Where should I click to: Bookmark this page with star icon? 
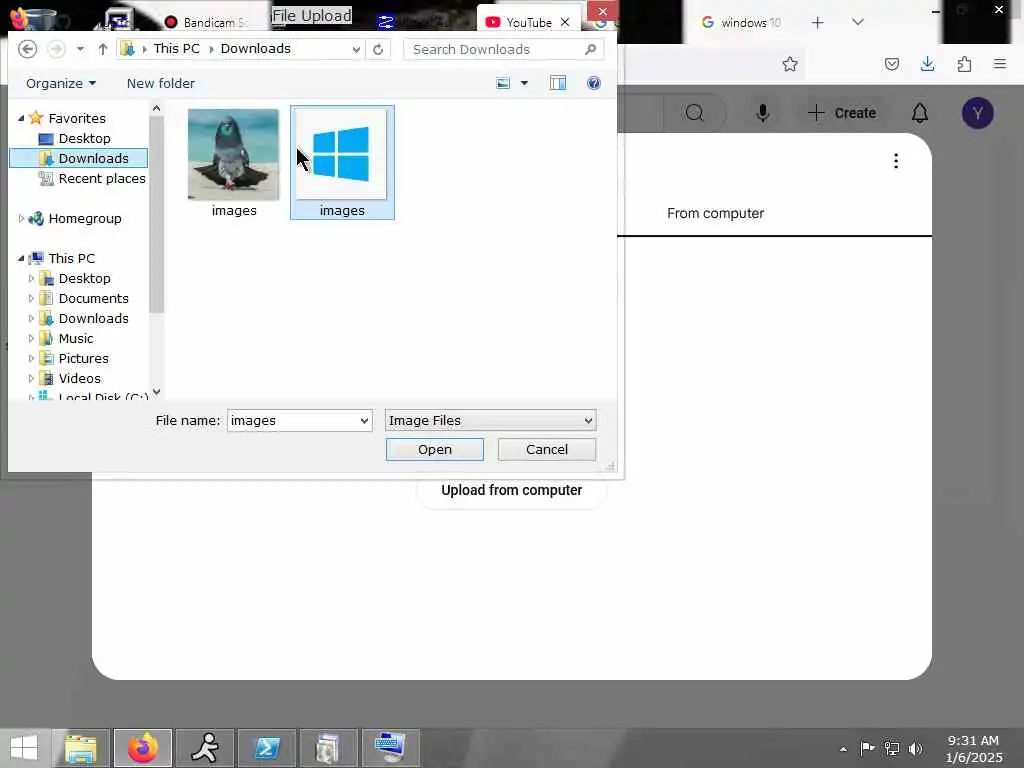click(790, 64)
